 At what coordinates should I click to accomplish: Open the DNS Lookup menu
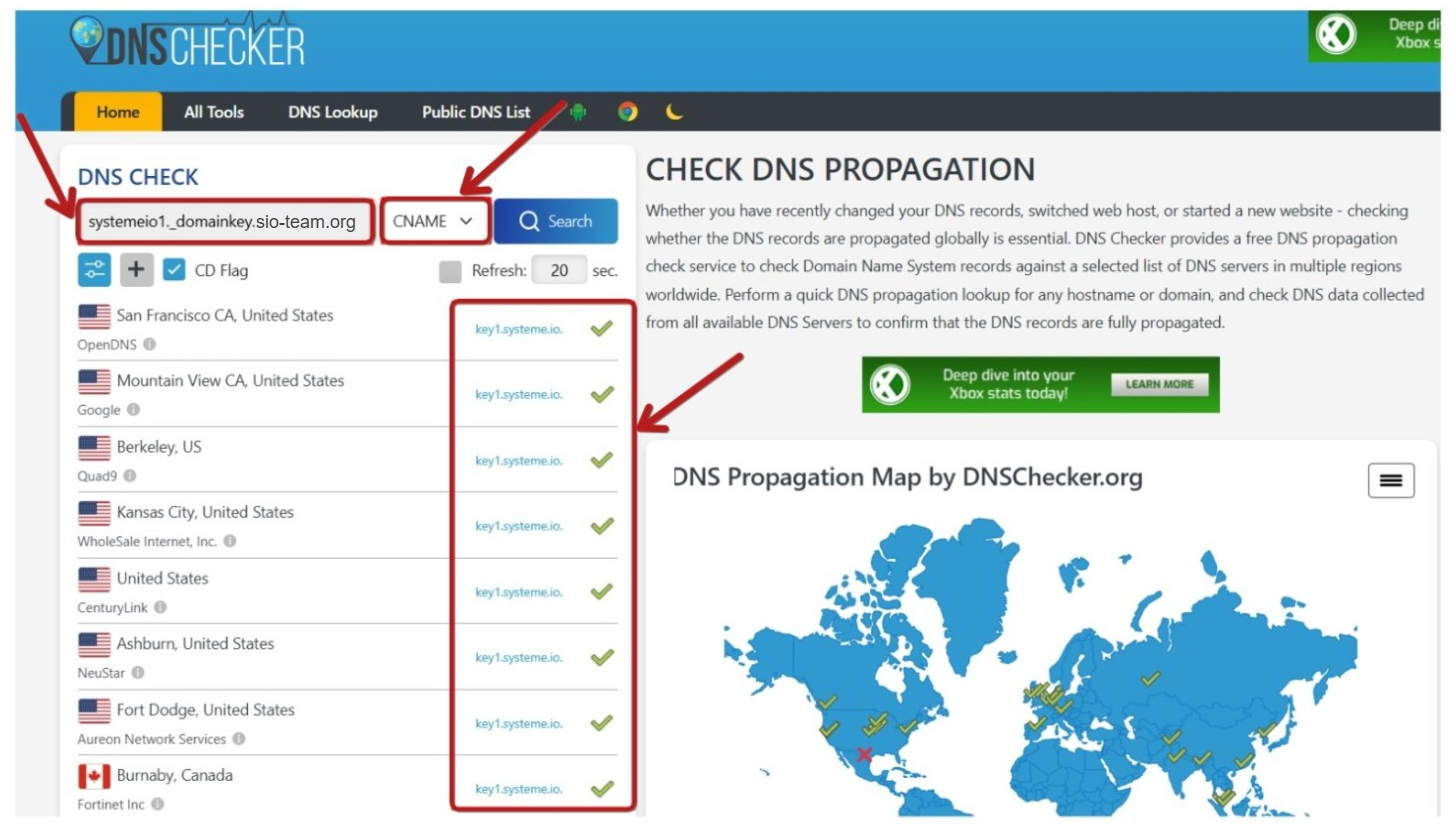(x=333, y=112)
